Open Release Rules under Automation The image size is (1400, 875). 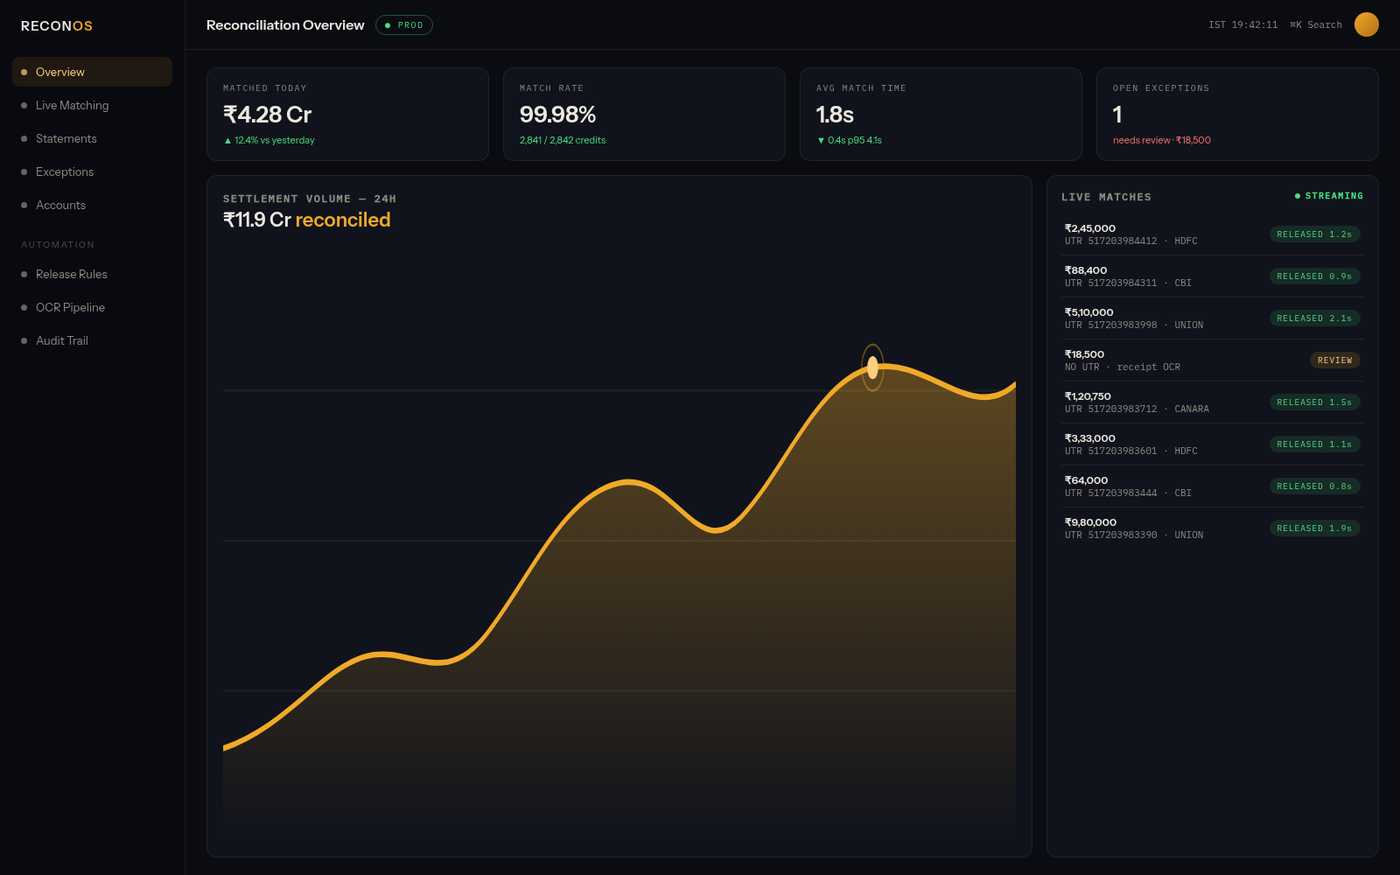(92, 274)
